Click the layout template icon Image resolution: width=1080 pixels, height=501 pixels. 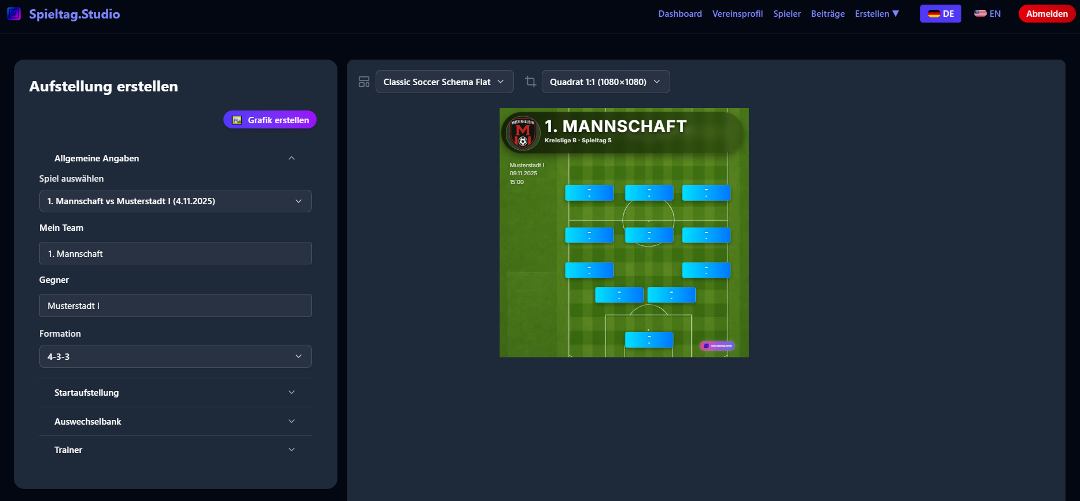[364, 82]
